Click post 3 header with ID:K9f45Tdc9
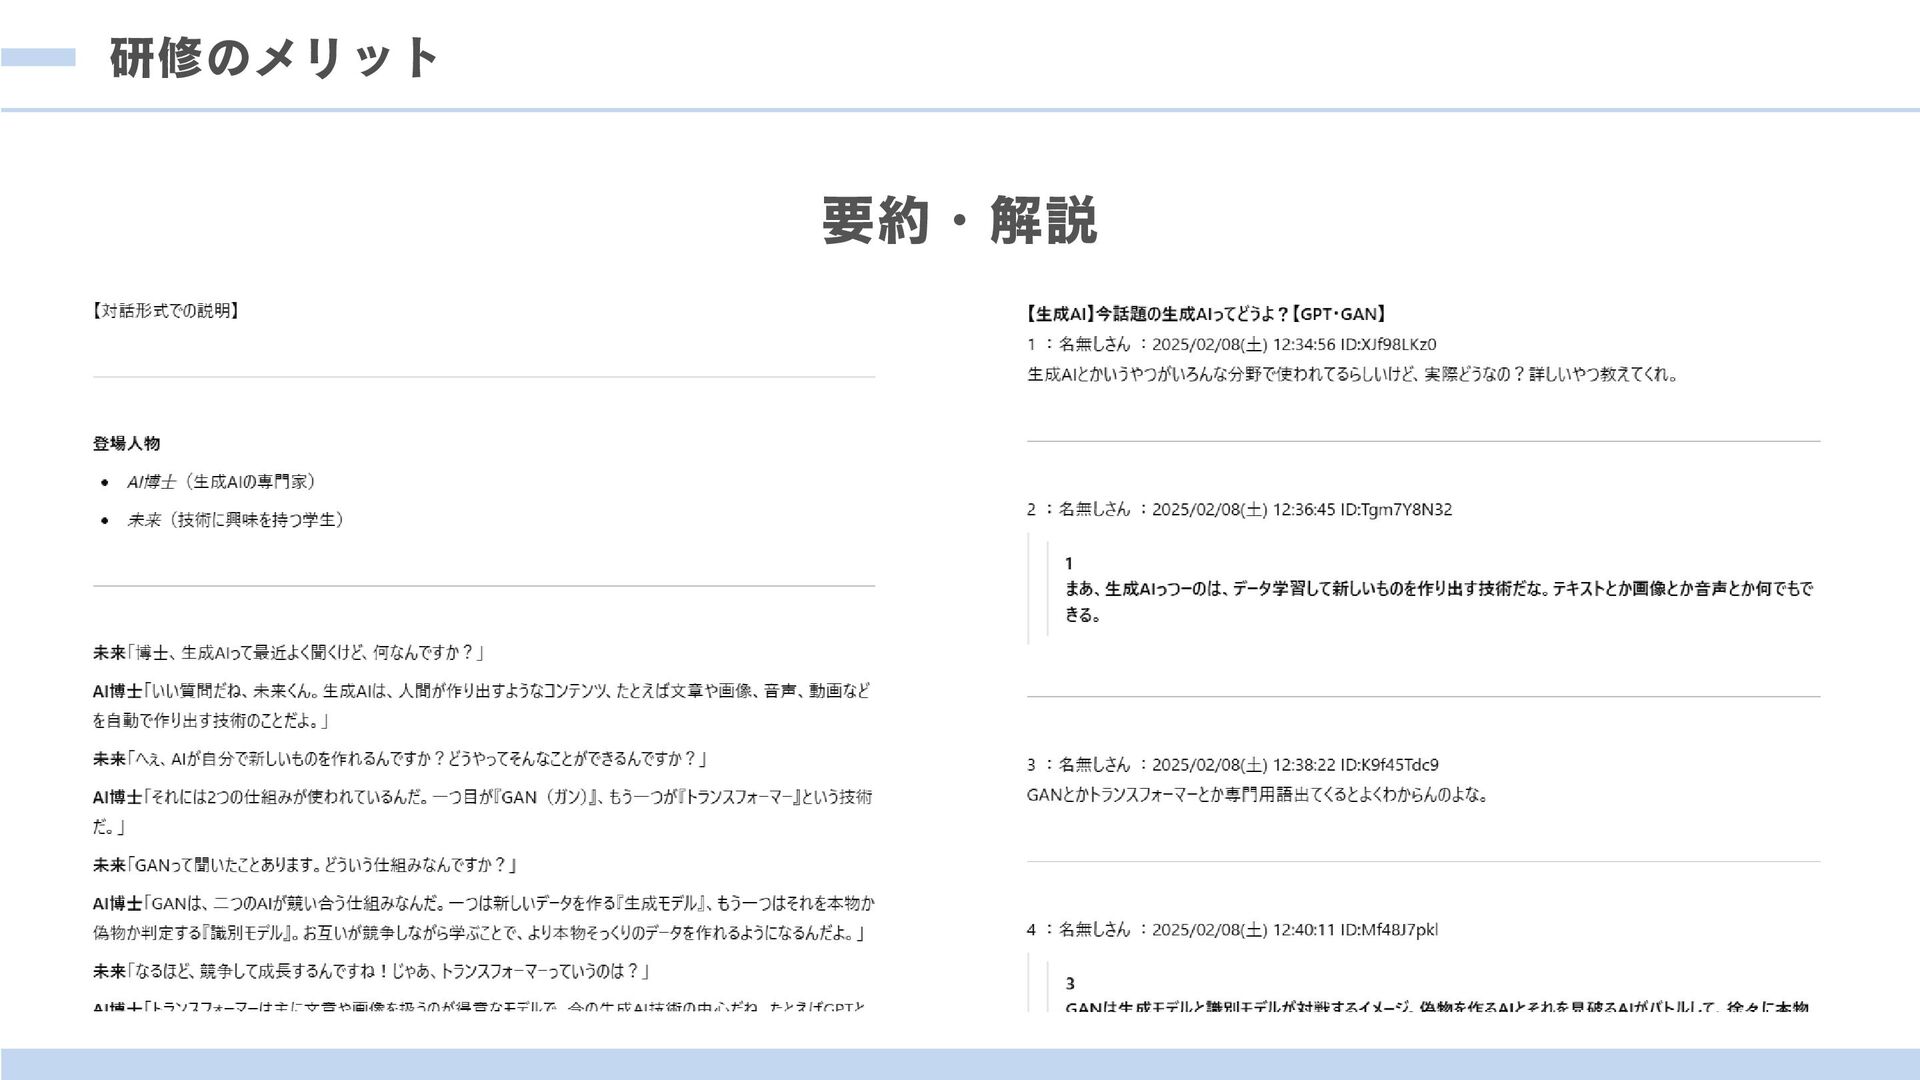This screenshot has height=1080, width=1920. [x=1232, y=765]
